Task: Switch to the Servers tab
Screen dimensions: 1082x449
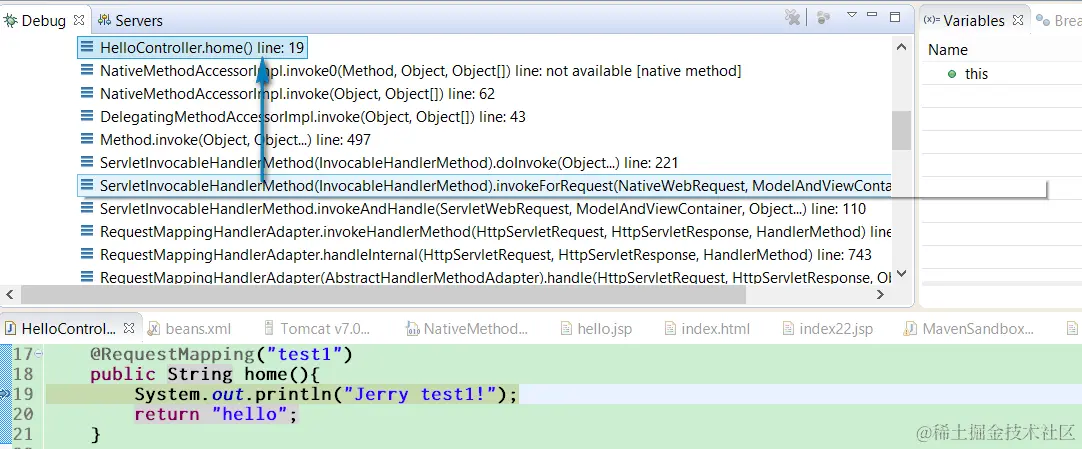Action: (x=139, y=21)
